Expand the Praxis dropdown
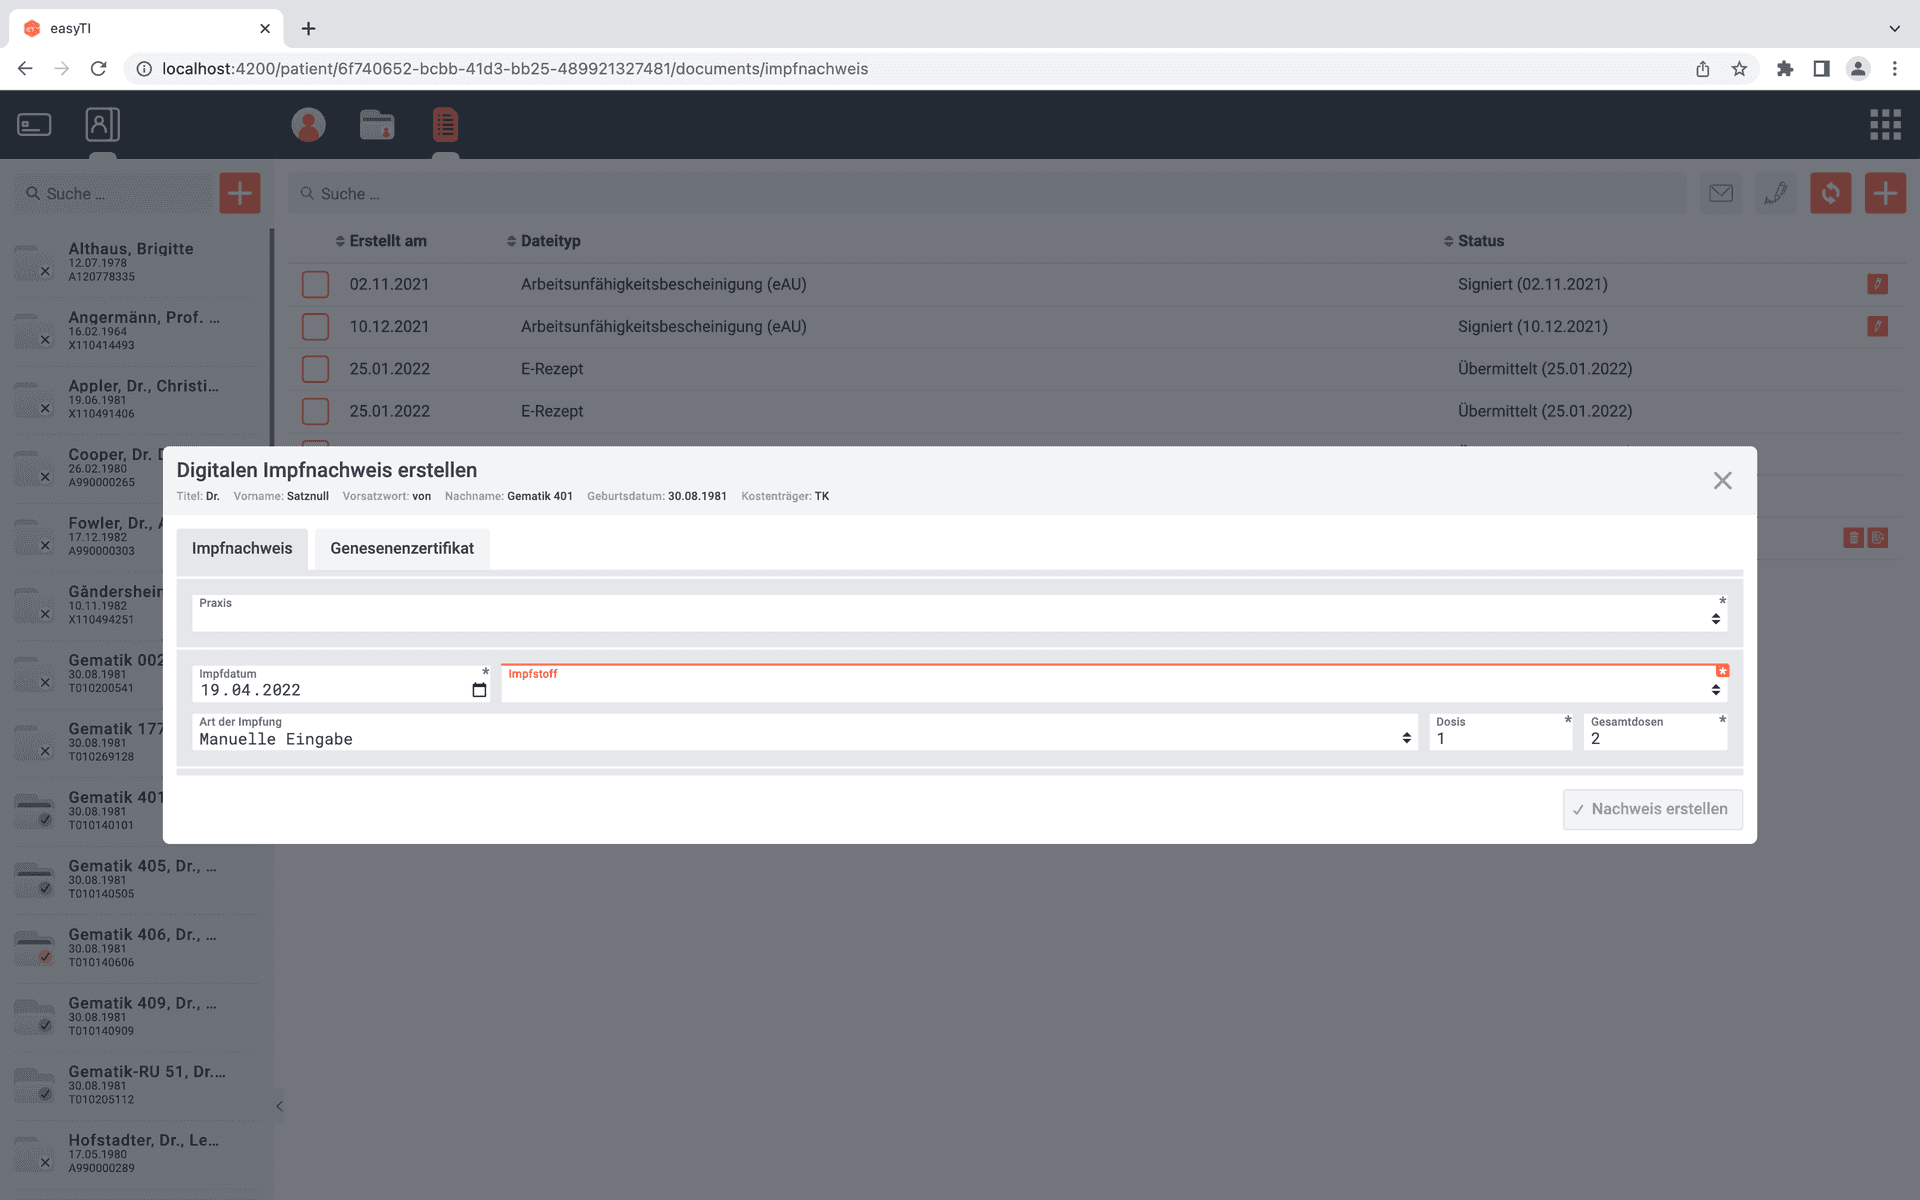This screenshot has width=1920, height=1200. pyautogui.click(x=958, y=614)
